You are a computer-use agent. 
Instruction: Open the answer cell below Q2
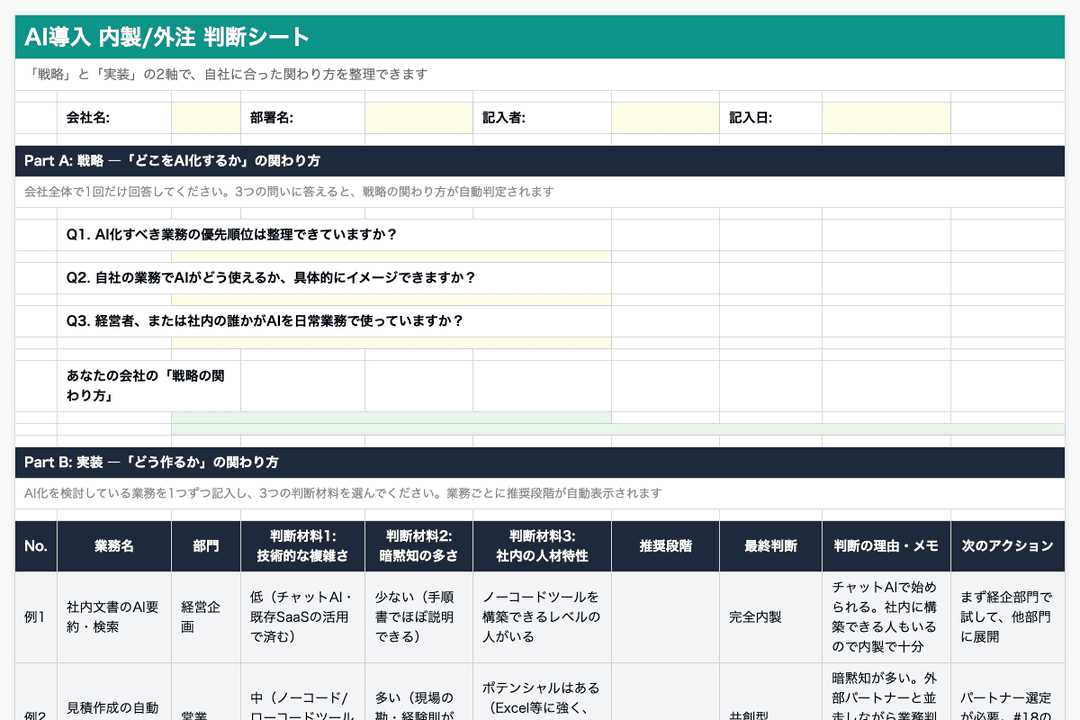390,297
